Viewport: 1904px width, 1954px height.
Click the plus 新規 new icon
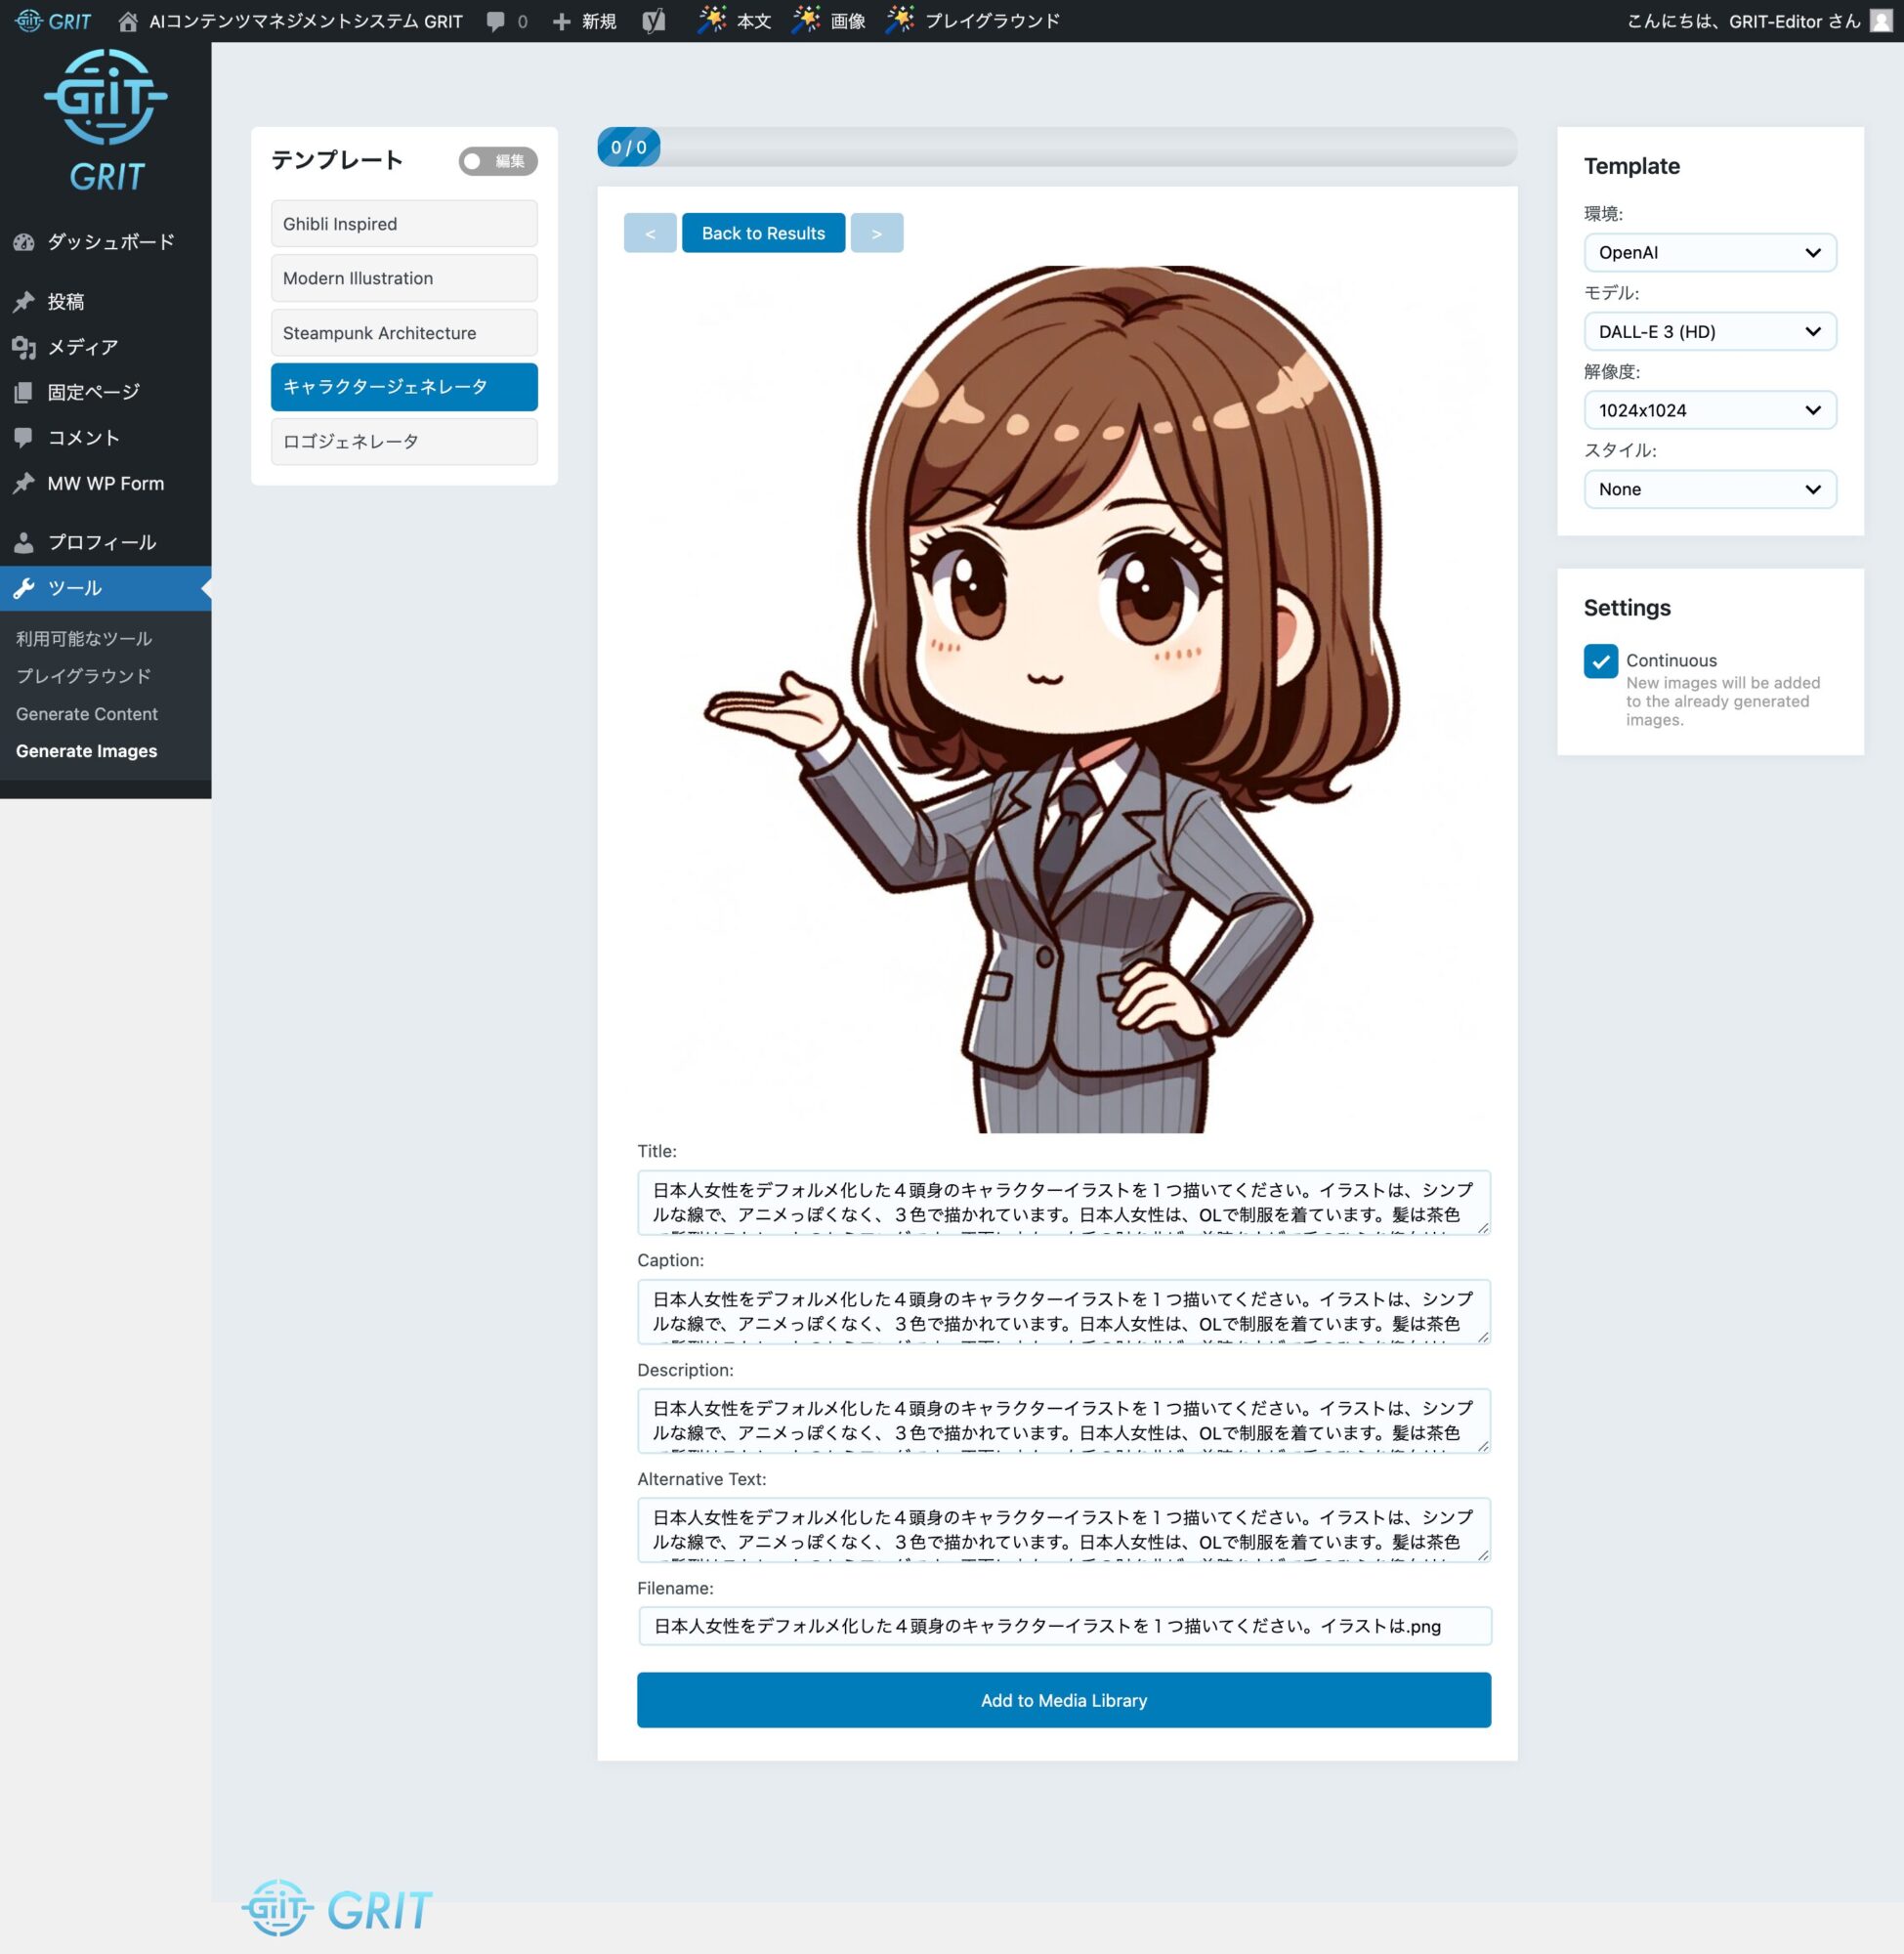(x=561, y=21)
